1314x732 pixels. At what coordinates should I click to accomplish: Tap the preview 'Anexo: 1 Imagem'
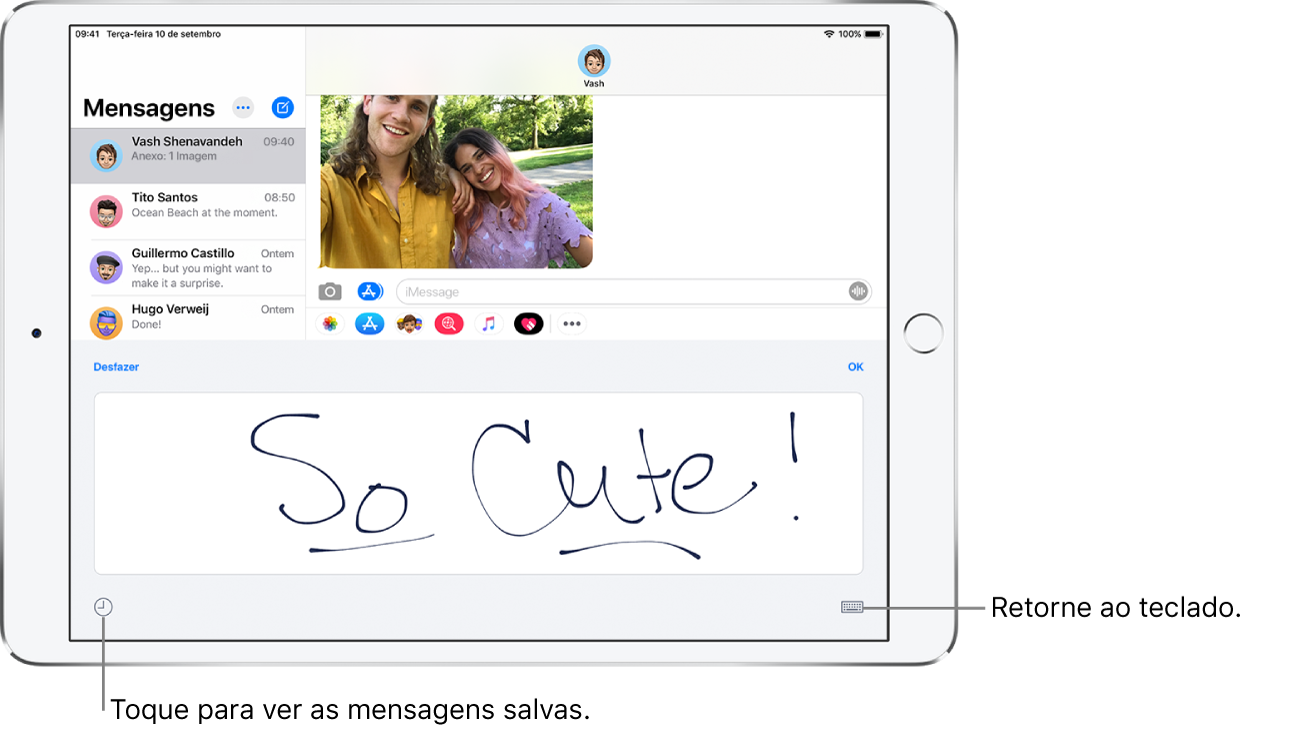(174, 157)
